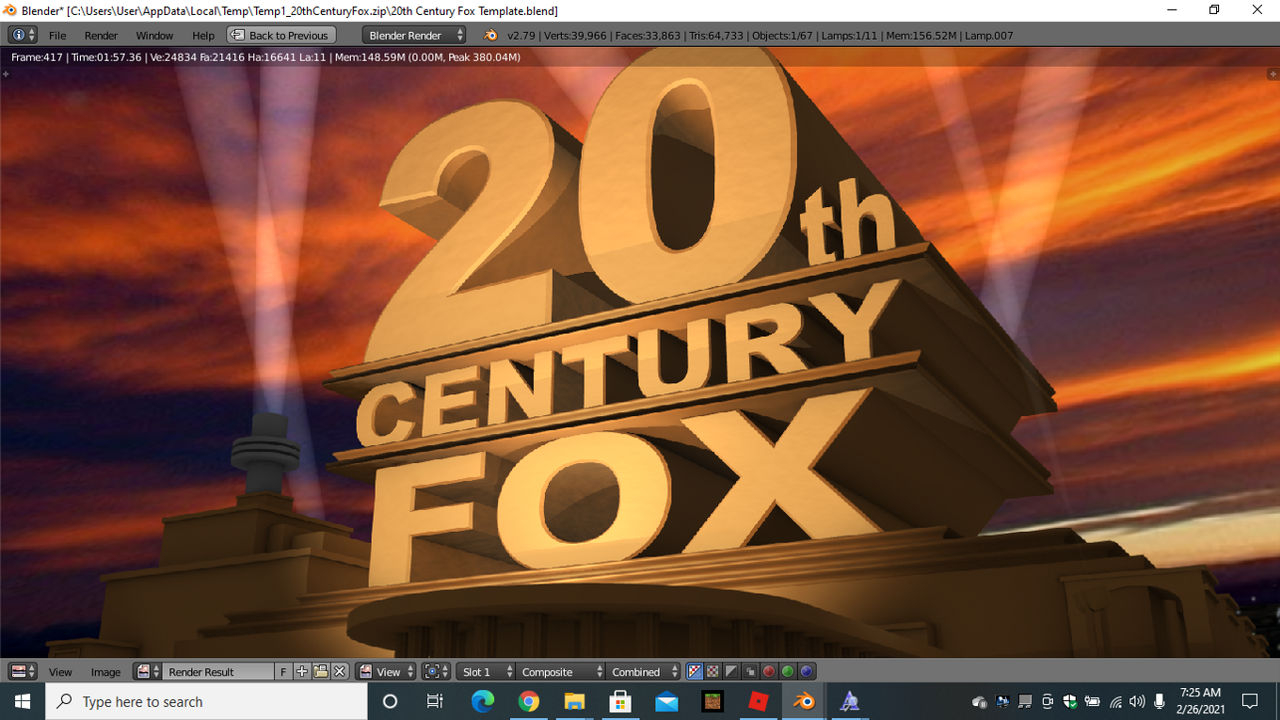Open the Slot 1 dropdown
The image size is (1280, 720).
click(x=487, y=672)
